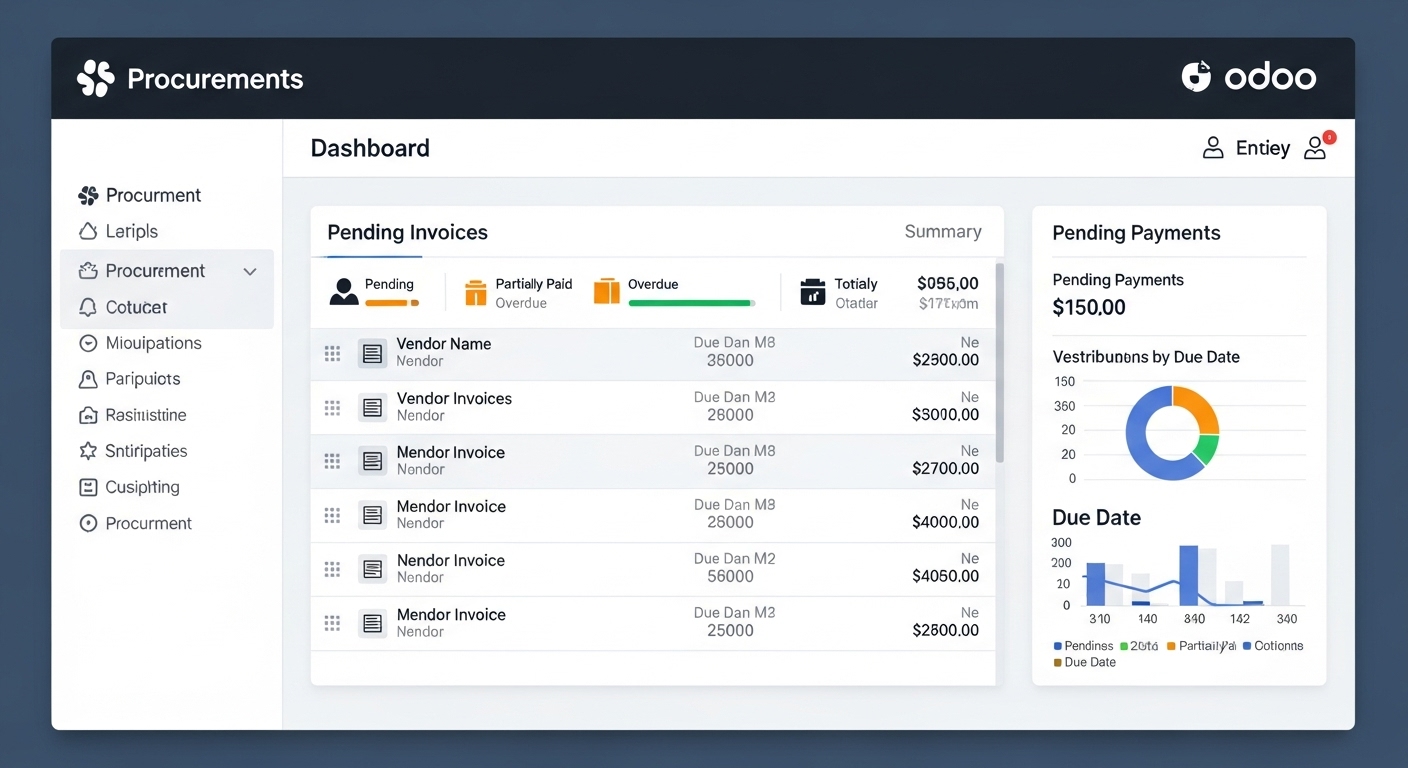Click document icon in Vendor Name row

pyautogui.click(x=372, y=353)
